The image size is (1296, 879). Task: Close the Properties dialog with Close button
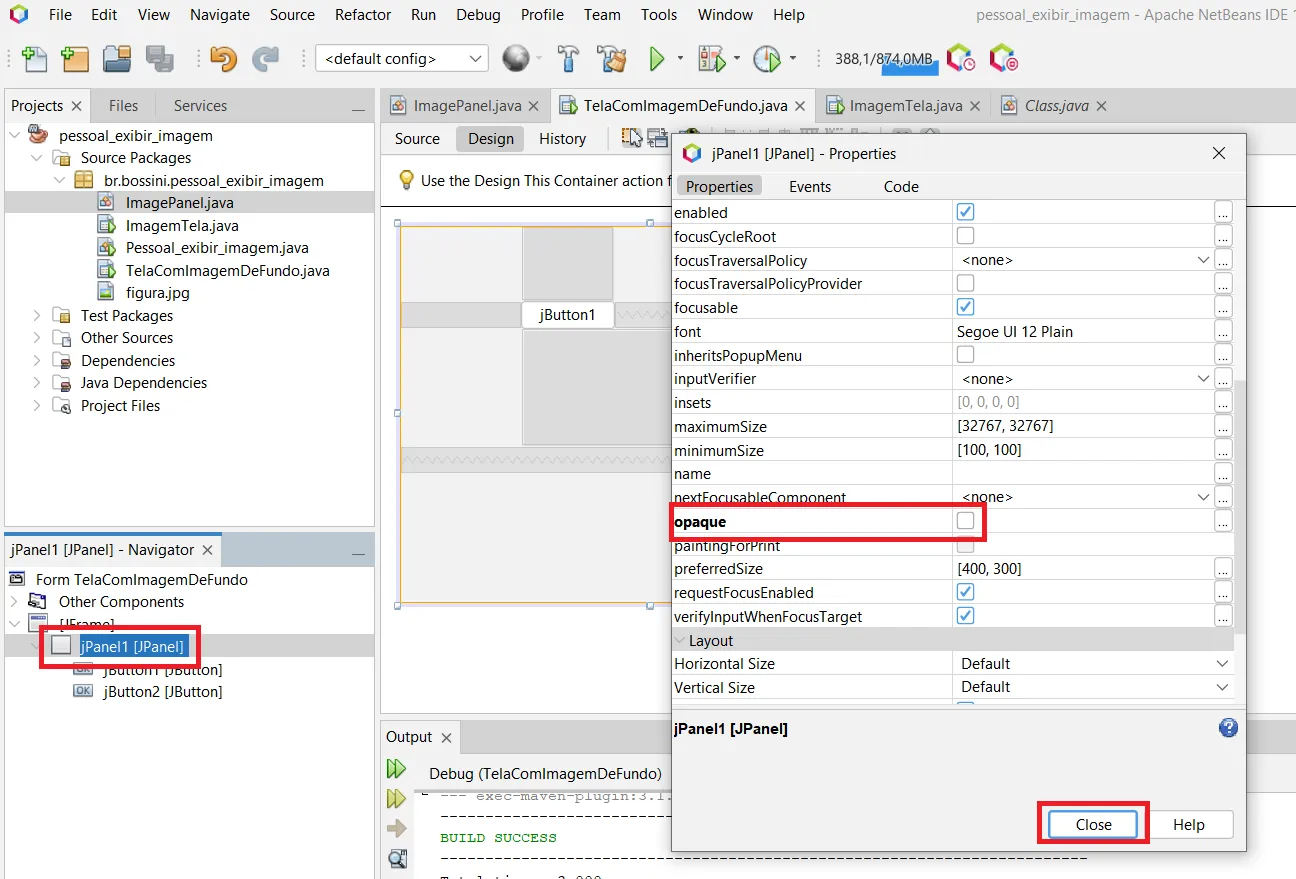(x=1093, y=825)
